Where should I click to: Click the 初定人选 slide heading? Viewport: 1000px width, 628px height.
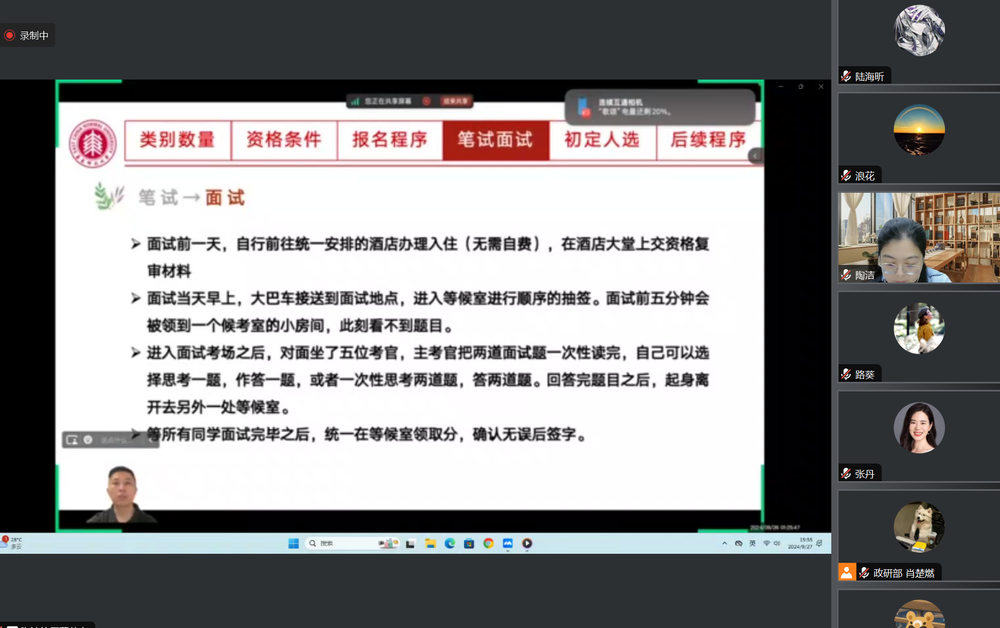tap(602, 140)
